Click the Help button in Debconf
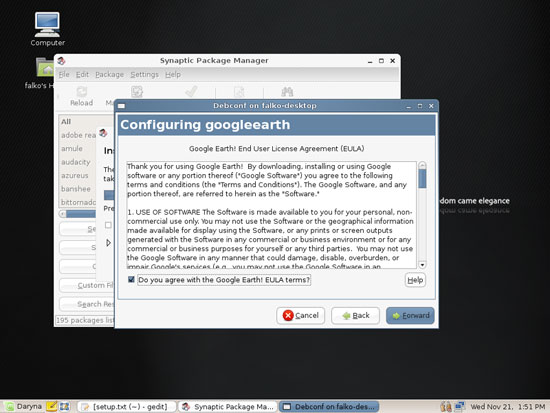This screenshot has width=550, height=413. click(415, 280)
